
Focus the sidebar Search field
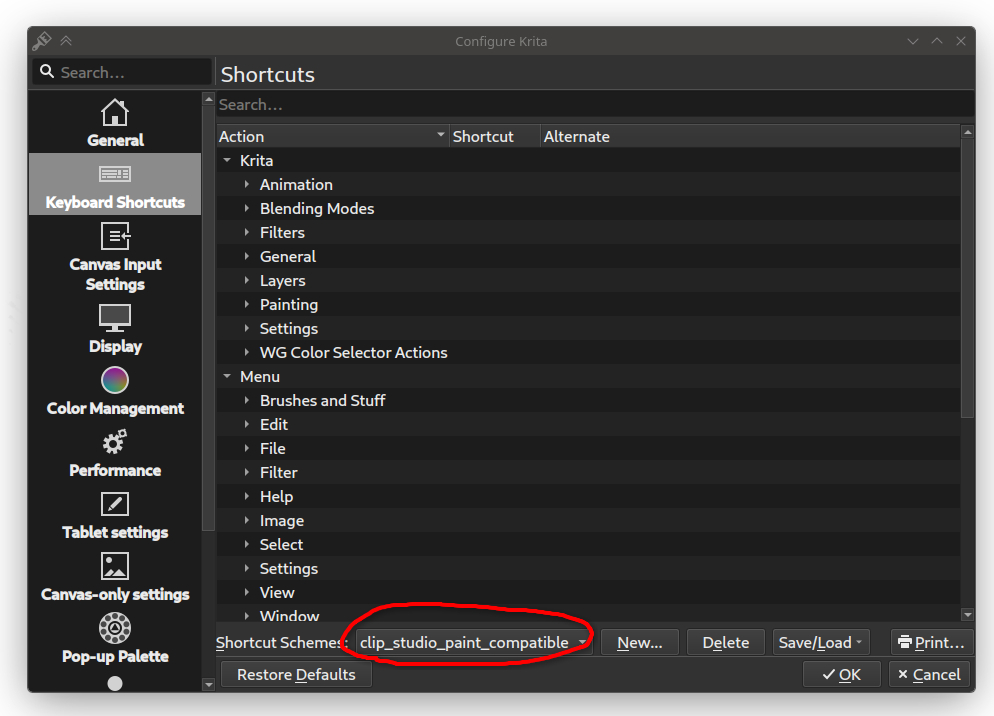(122, 72)
